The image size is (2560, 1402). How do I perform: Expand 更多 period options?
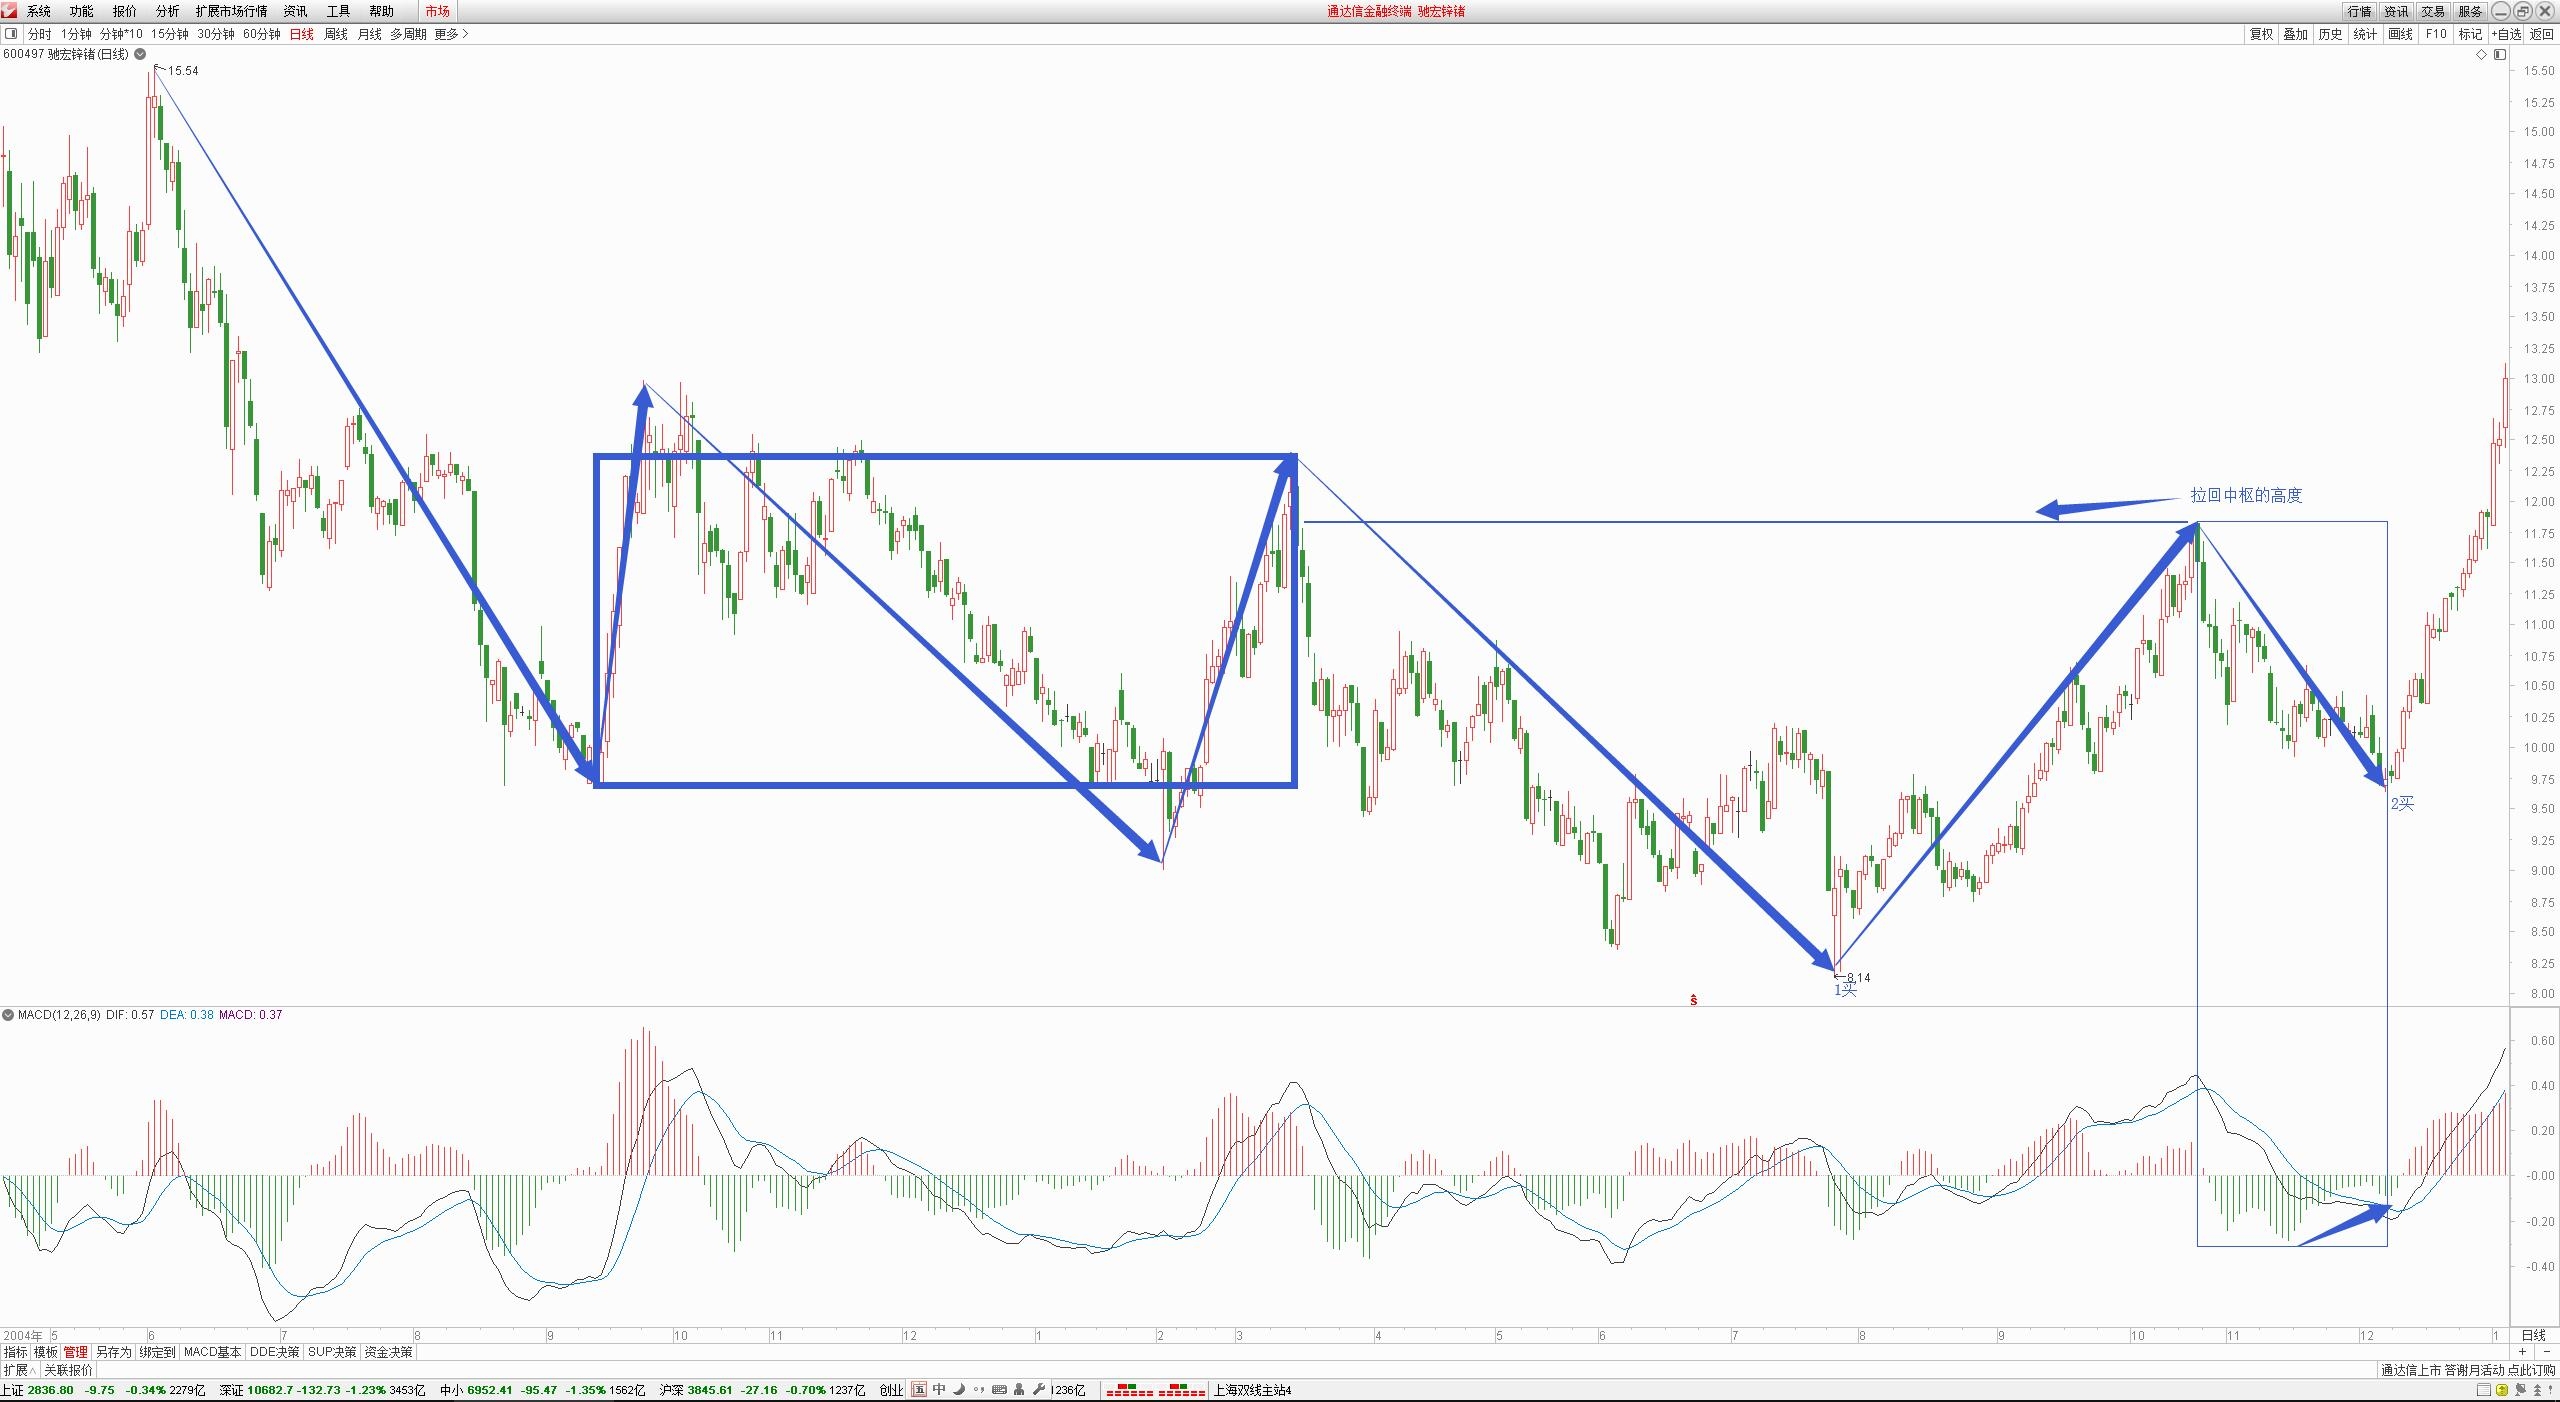(x=451, y=34)
